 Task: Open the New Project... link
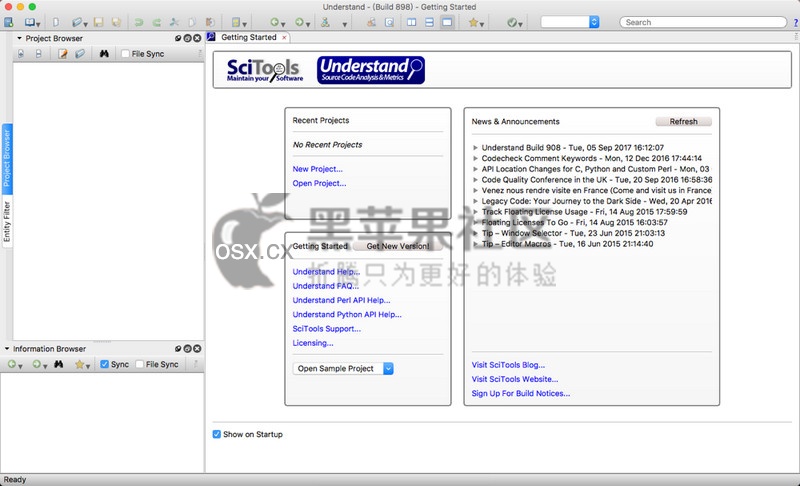pos(317,169)
